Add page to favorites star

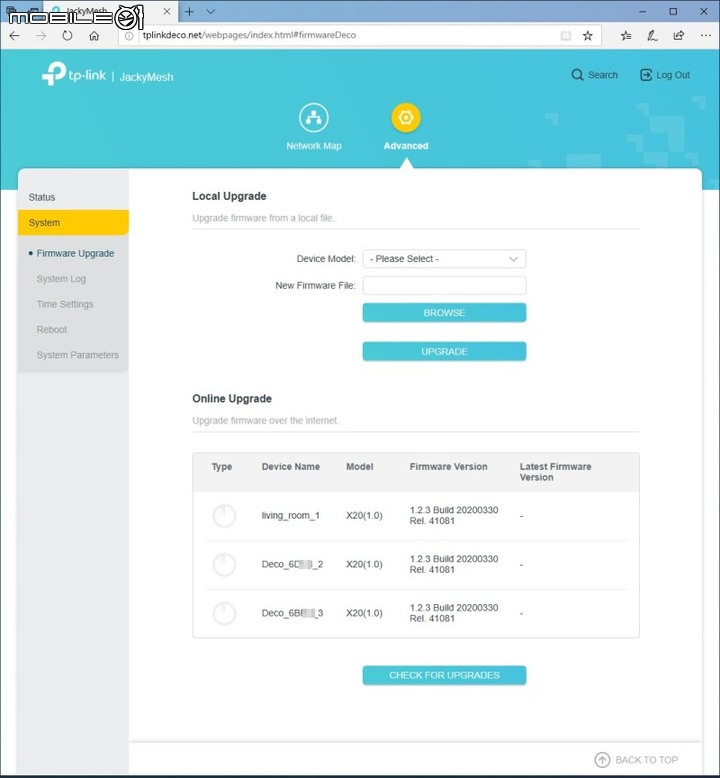[x=588, y=36]
